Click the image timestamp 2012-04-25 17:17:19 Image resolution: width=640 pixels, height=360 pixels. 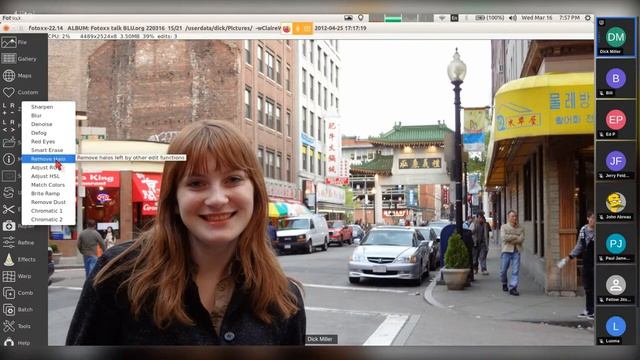coord(340,28)
